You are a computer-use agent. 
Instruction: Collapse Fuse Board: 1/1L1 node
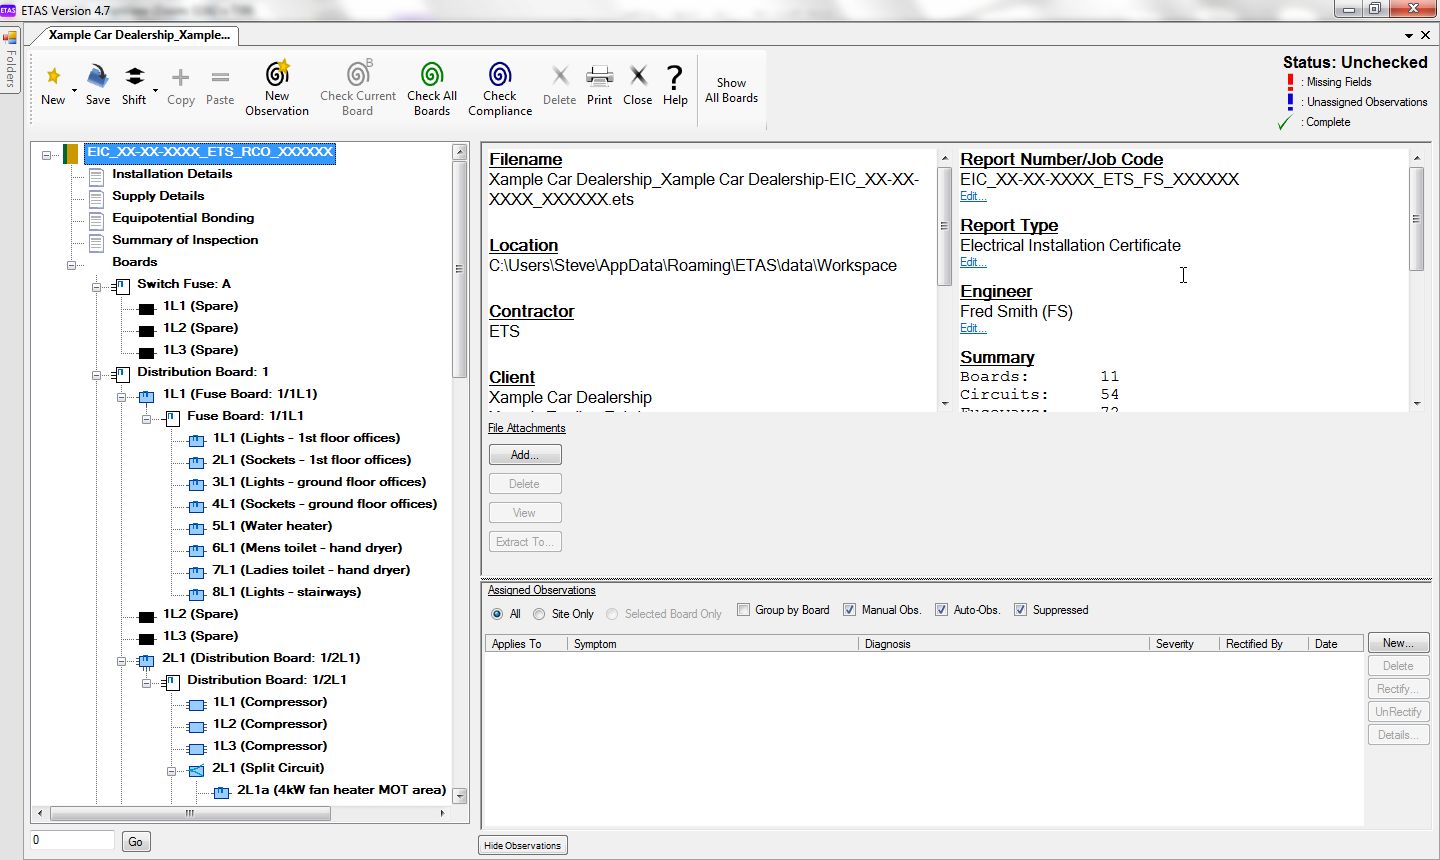click(x=147, y=419)
